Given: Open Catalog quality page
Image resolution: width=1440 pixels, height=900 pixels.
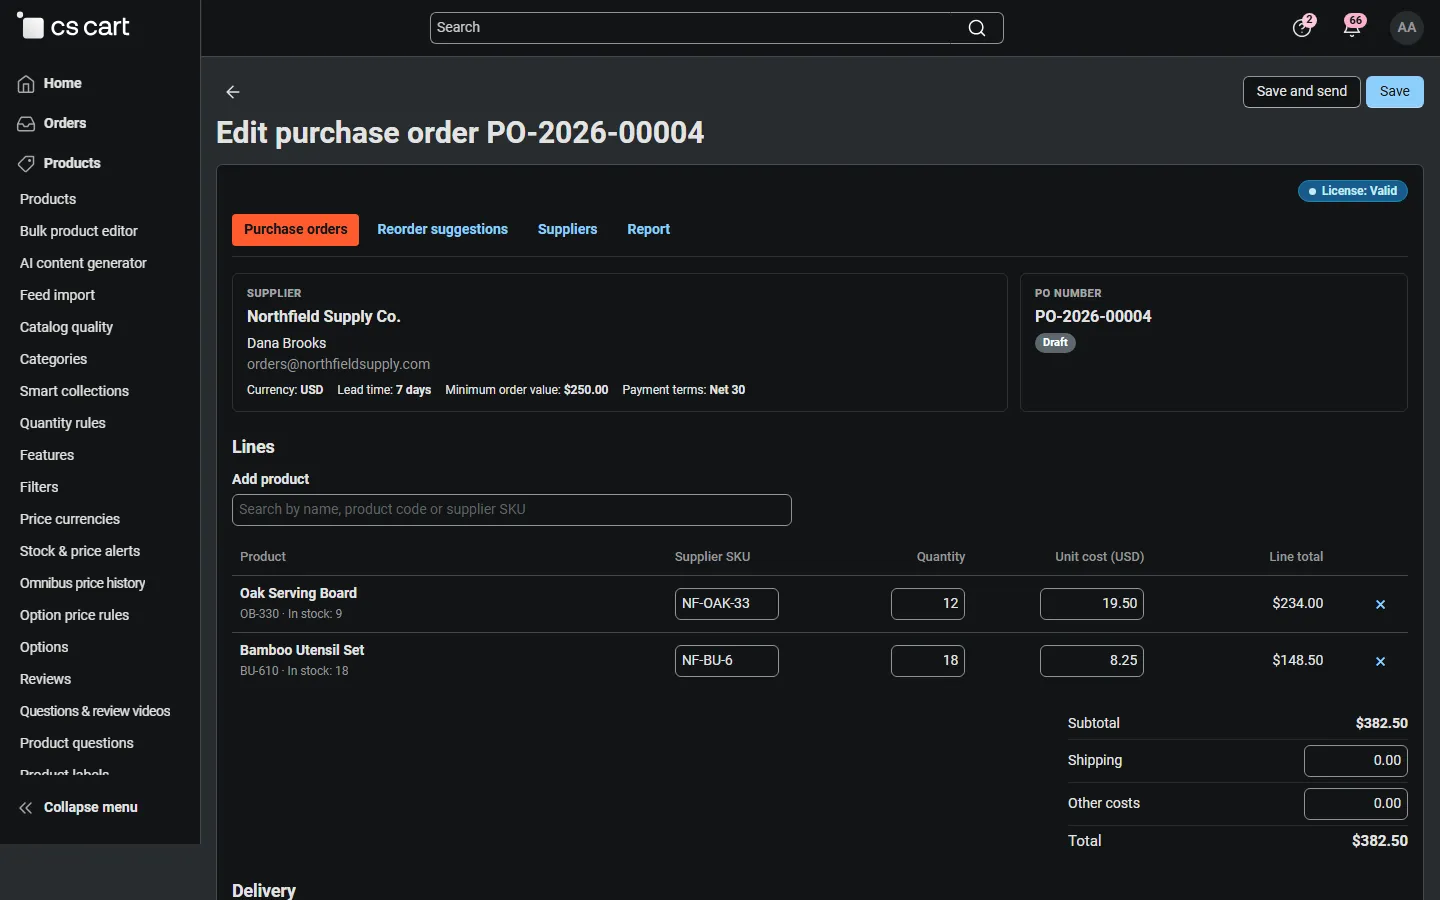Looking at the screenshot, I should pyautogui.click(x=66, y=327).
